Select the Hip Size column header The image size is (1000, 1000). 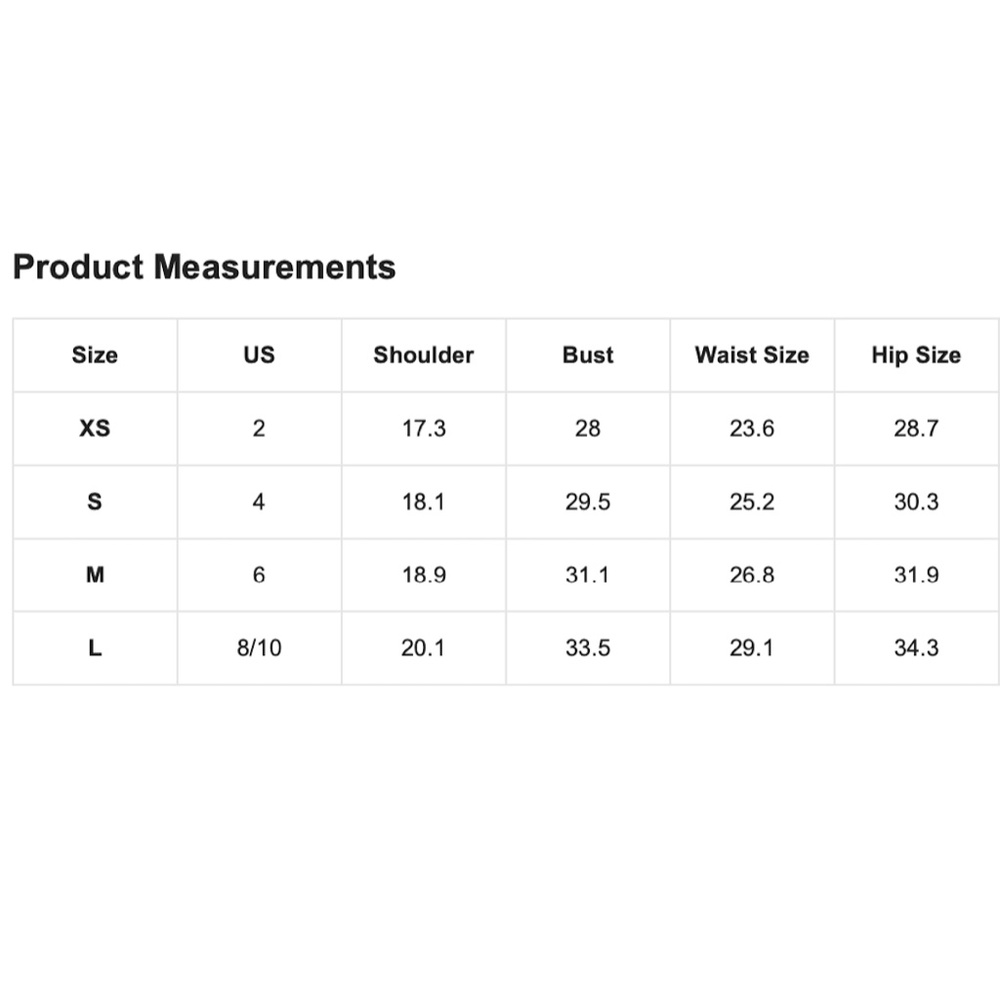[x=916, y=355]
